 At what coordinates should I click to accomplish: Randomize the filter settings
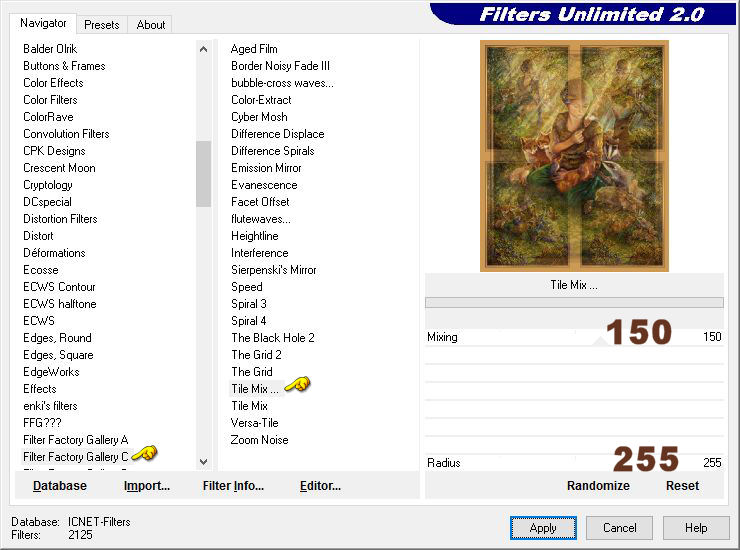coord(598,486)
